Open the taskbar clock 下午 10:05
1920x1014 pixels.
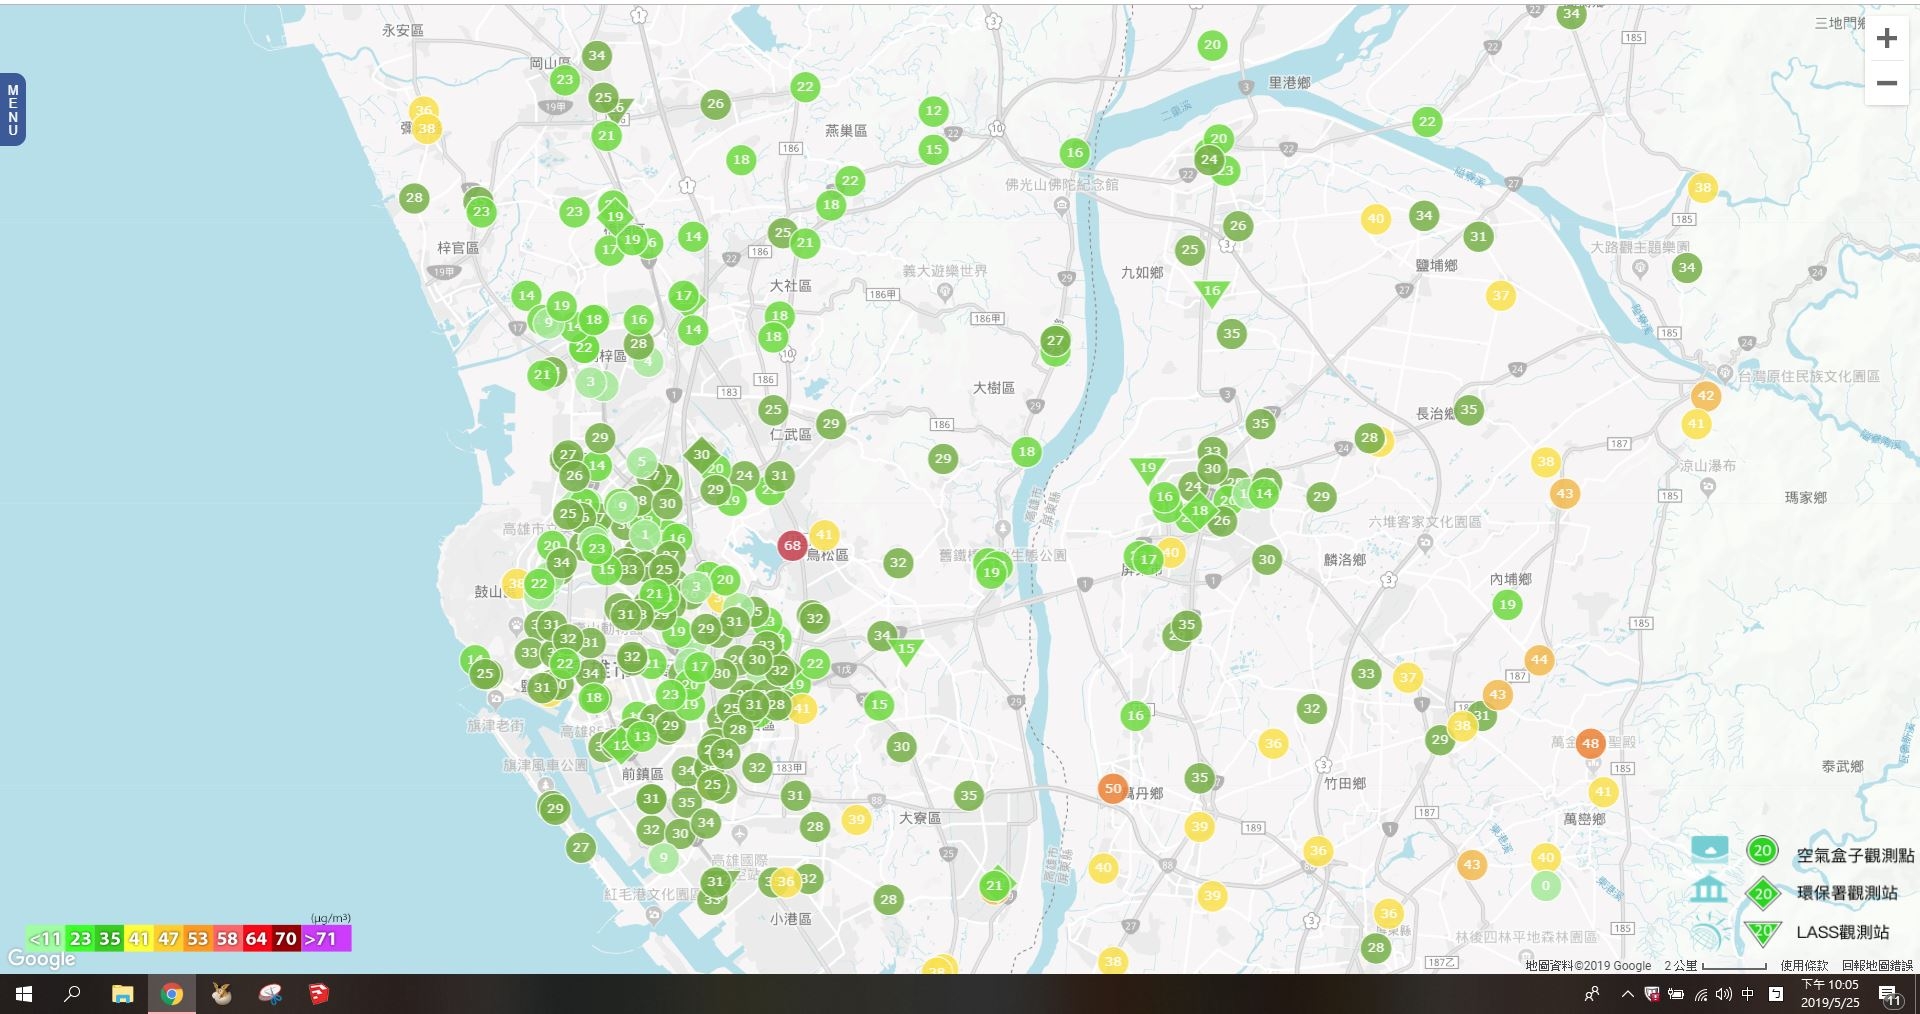click(x=1830, y=994)
